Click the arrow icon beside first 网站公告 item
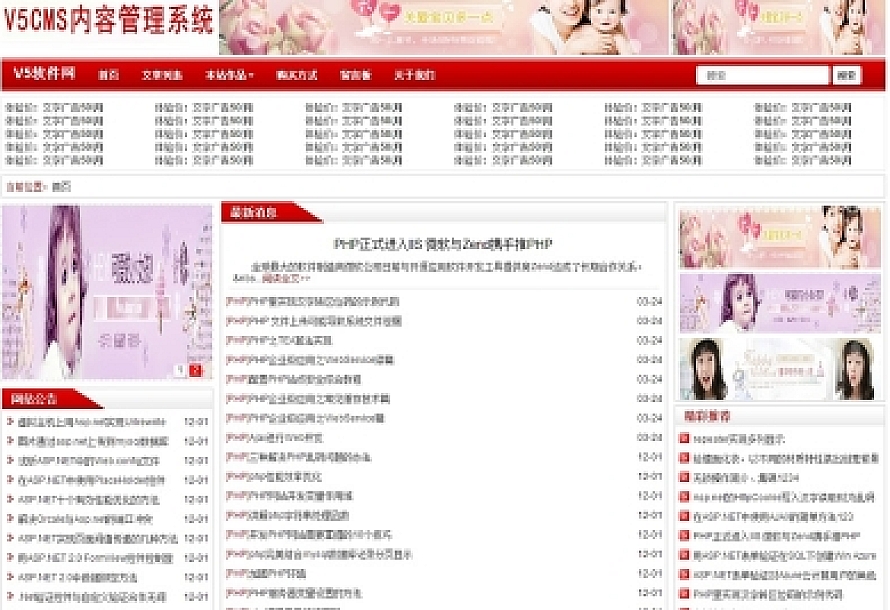The width and height of the screenshot is (890, 610). 10,423
